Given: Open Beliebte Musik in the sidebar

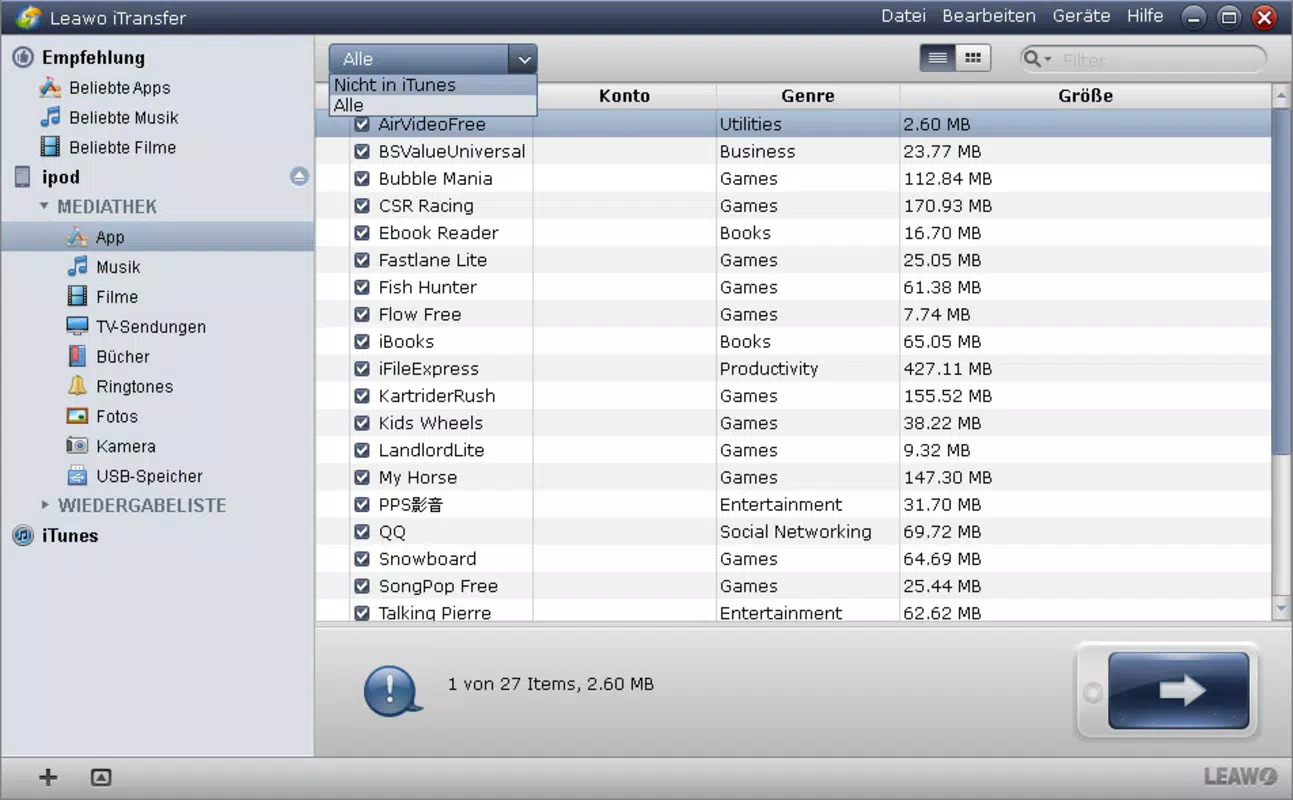Looking at the screenshot, I should [x=108, y=118].
